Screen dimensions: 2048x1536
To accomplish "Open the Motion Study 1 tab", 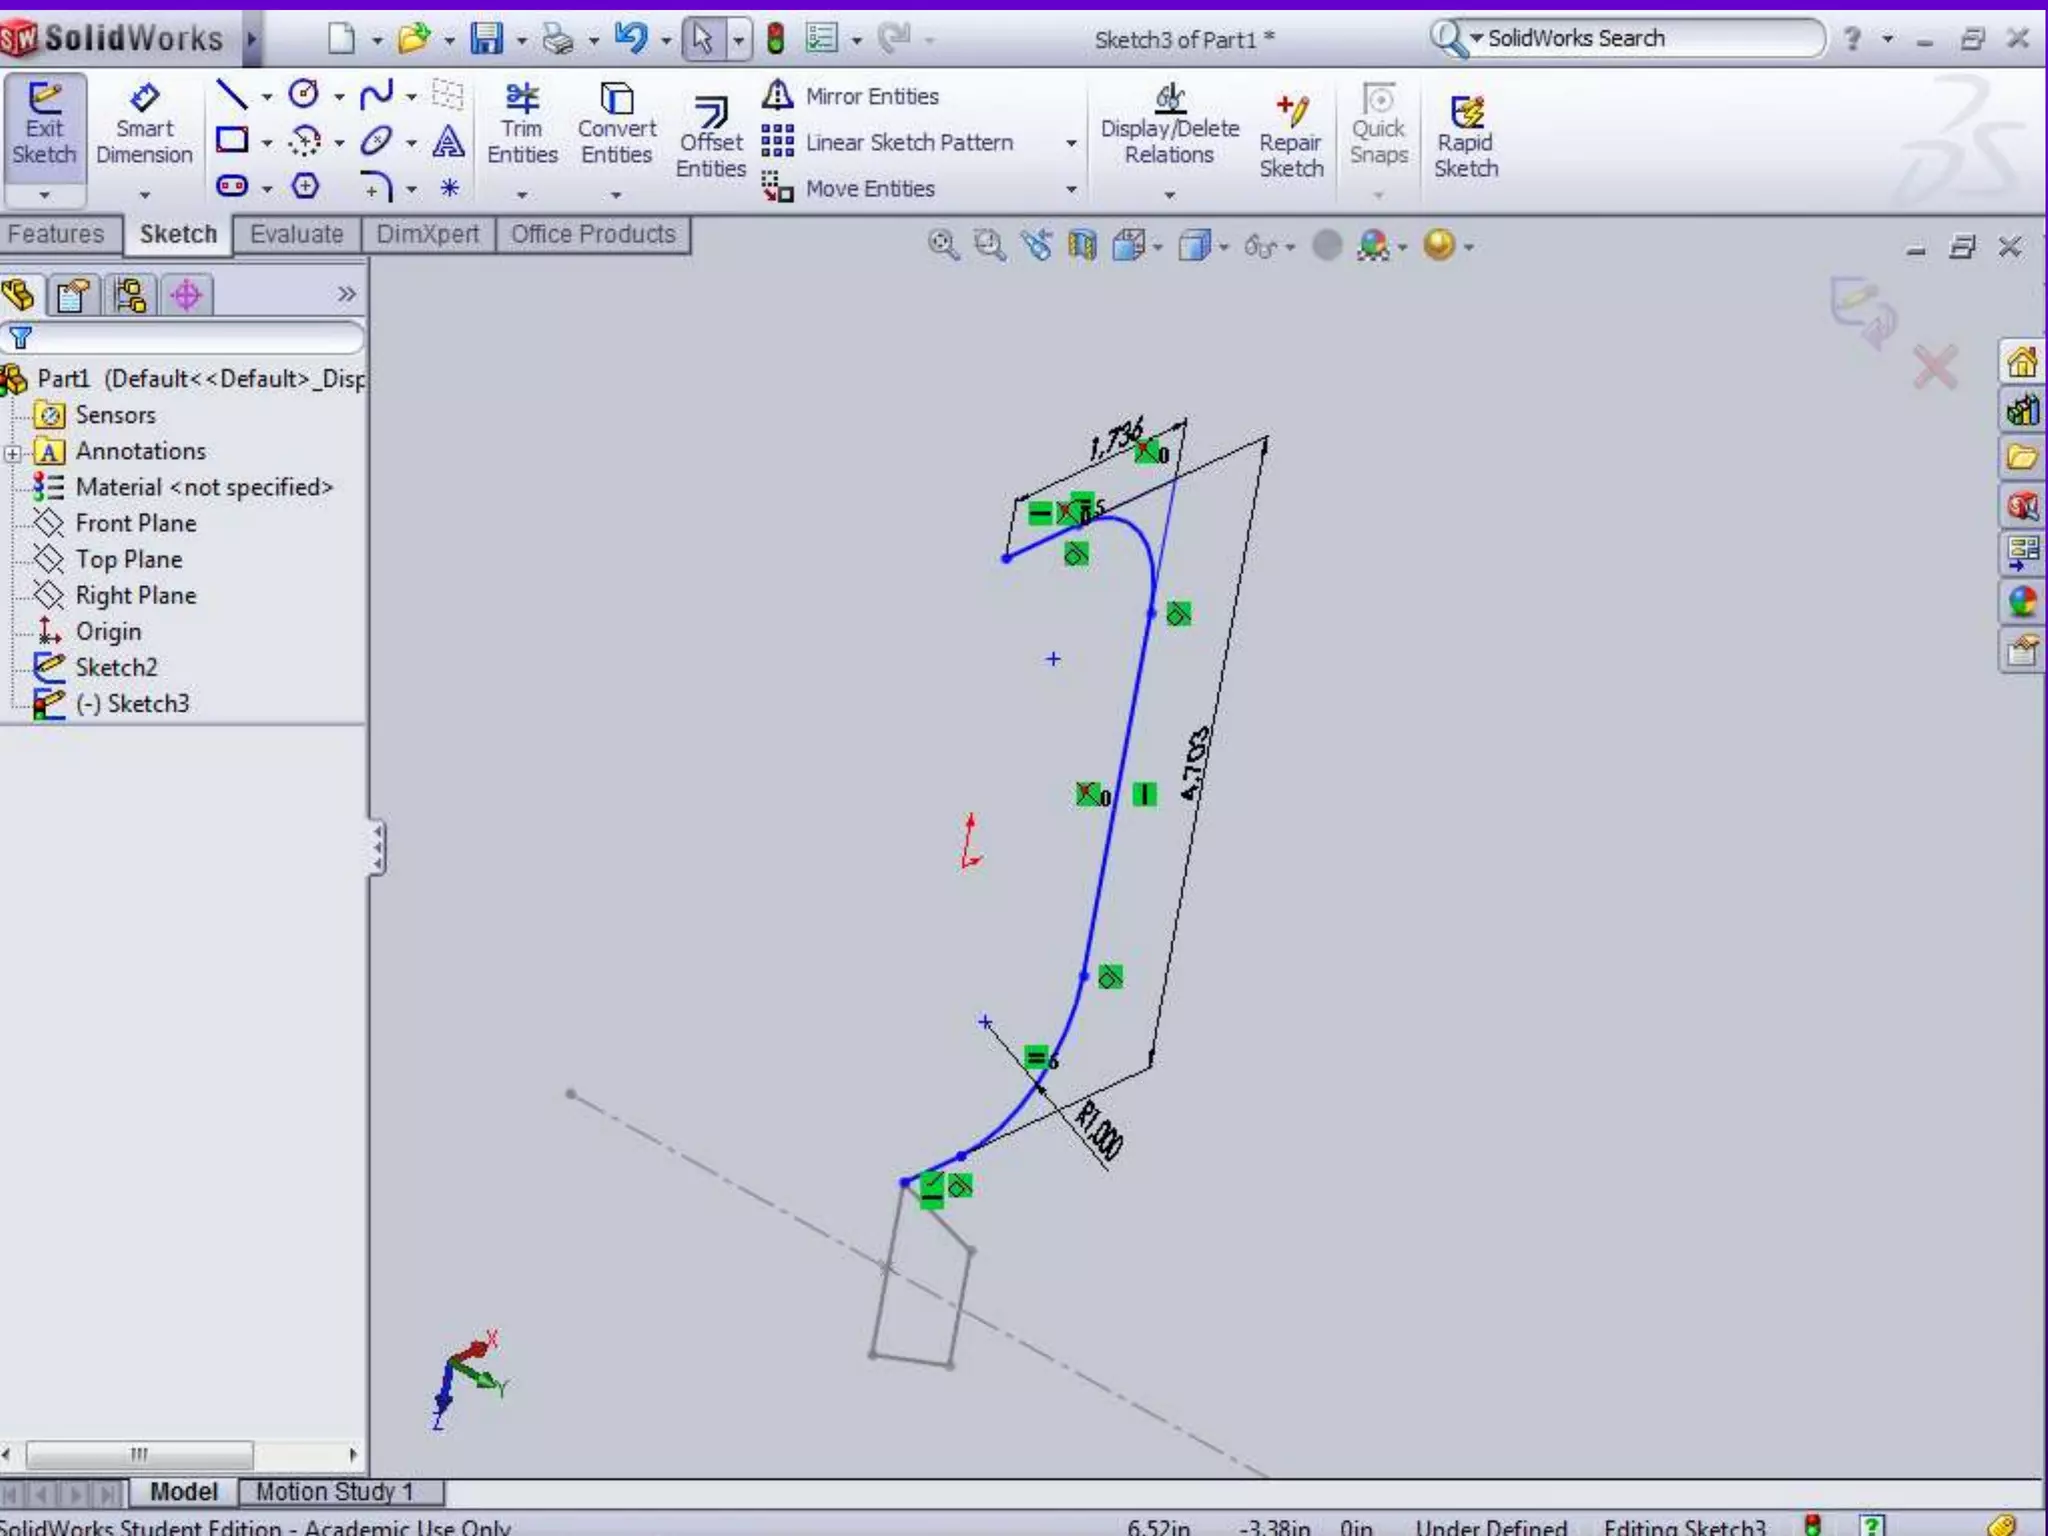I will pos(334,1491).
